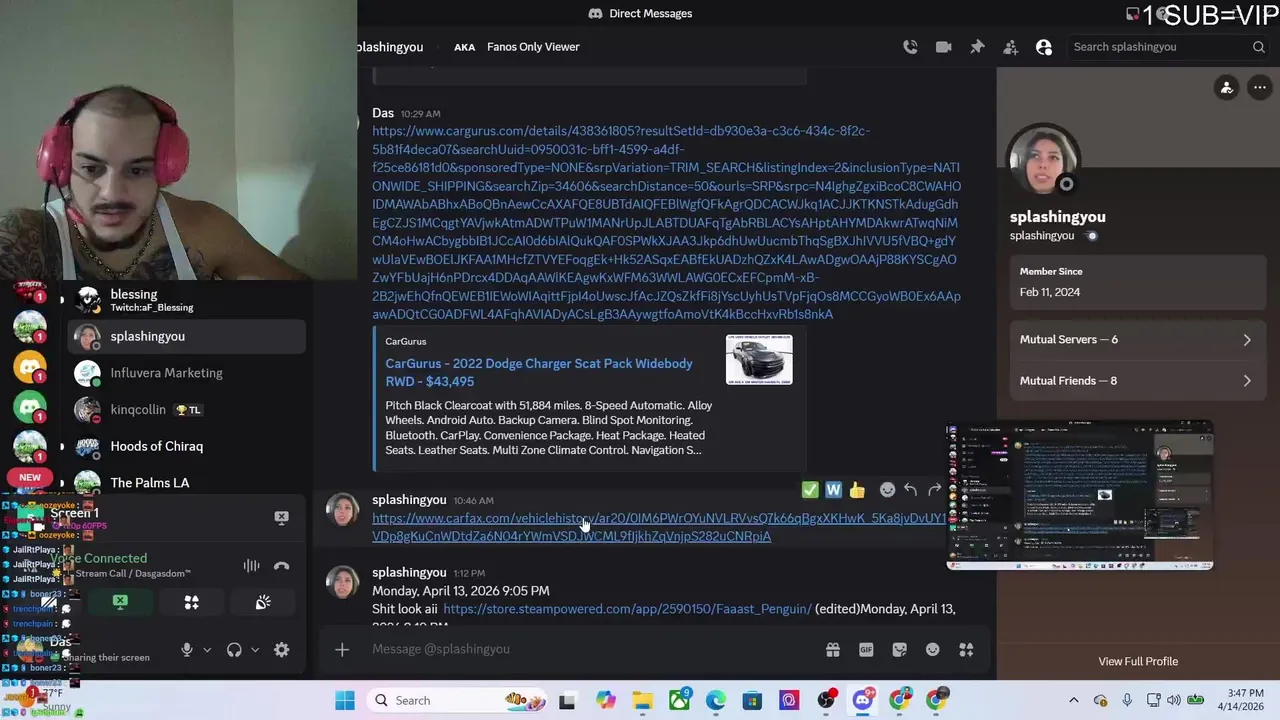Viewport: 1280px width, 720px height.
Task: Open Discord from the taskbar
Action: click(x=863, y=701)
